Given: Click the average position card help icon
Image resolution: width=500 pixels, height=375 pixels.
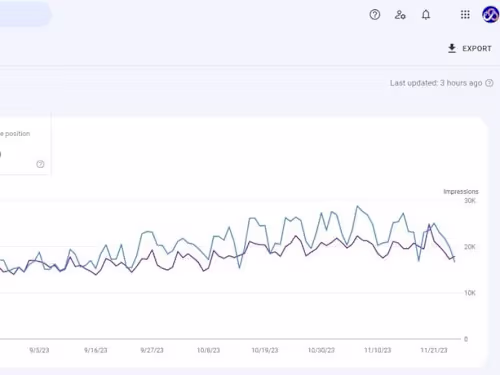Looking at the screenshot, I should [40, 164].
